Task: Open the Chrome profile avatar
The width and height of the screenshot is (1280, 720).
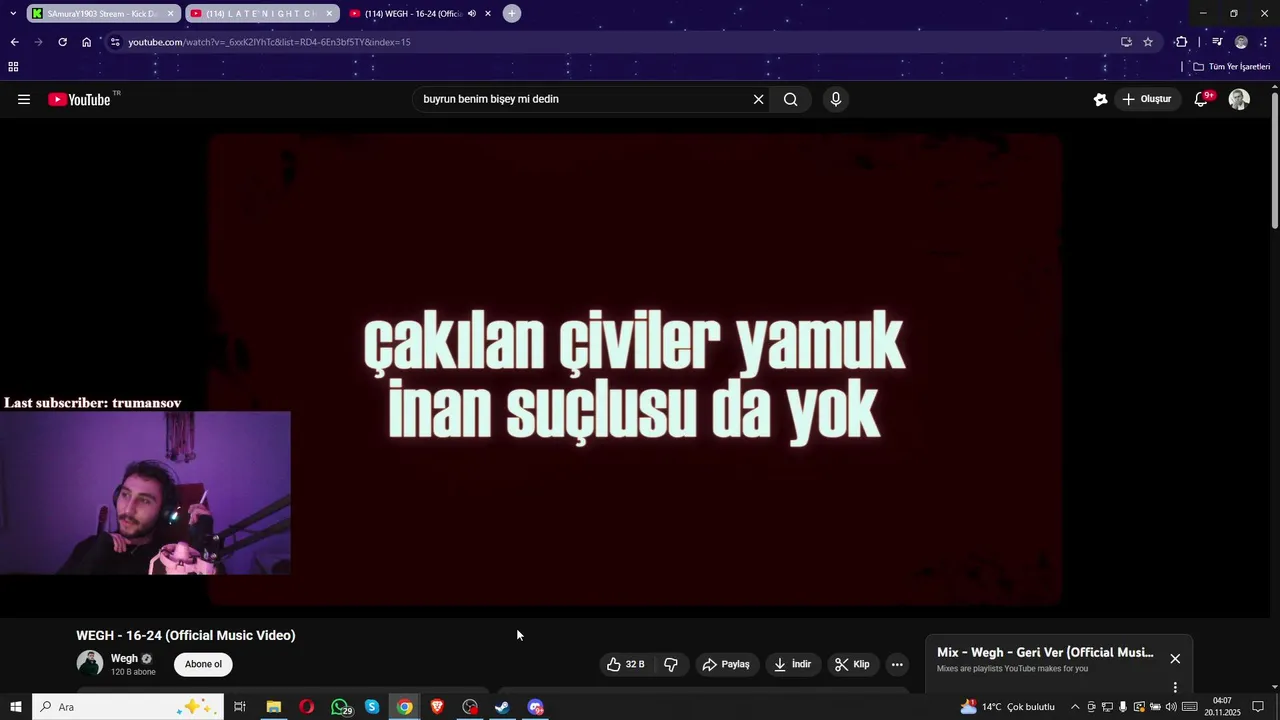Action: click(1241, 42)
